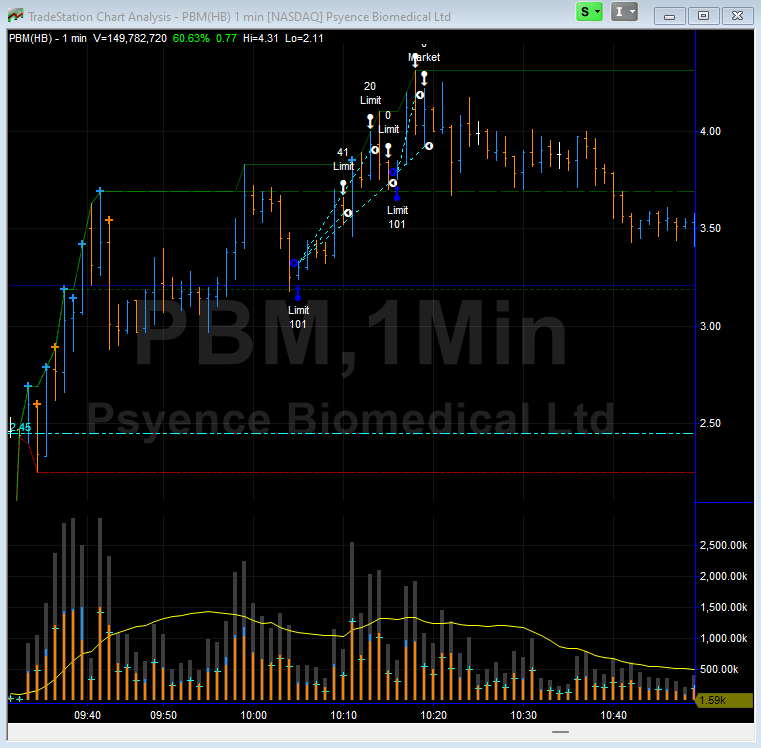Click the white sell arrow under 0 Limit
The height and width of the screenshot is (748, 761).
[388, 150]
